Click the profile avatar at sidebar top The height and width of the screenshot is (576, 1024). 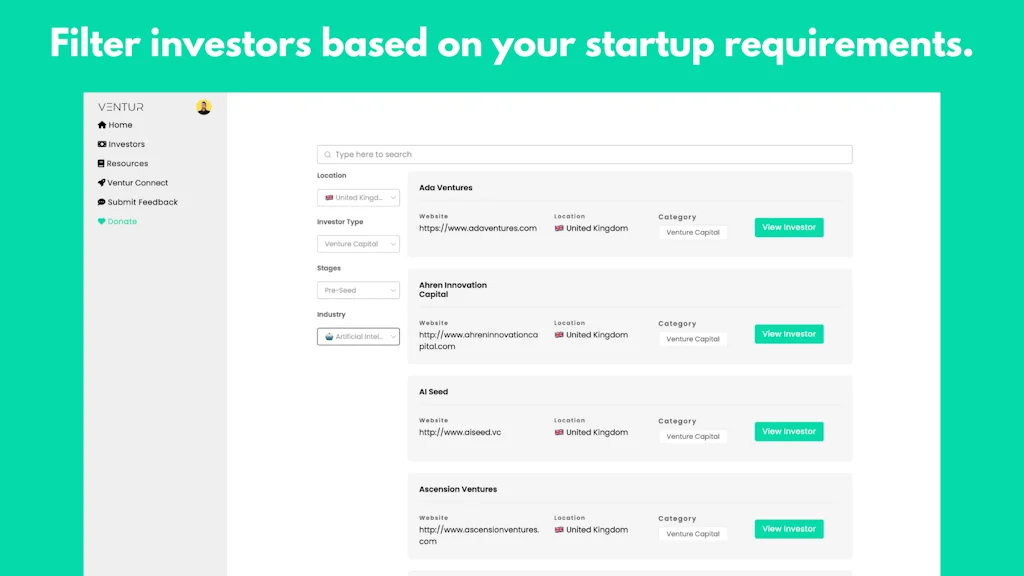pos(205,106)
